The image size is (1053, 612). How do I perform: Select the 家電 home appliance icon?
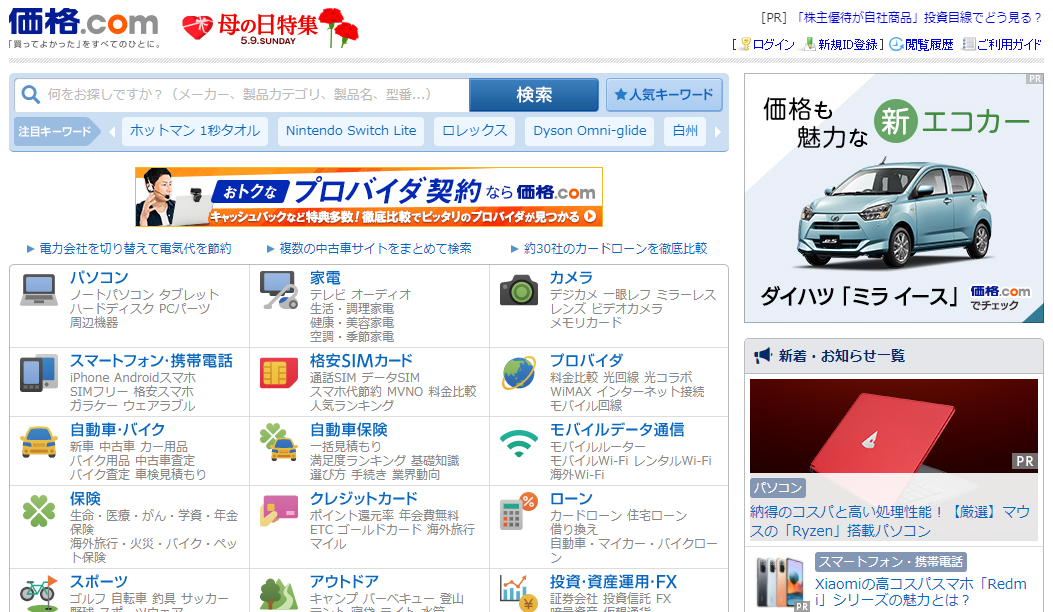click(279, 288)
